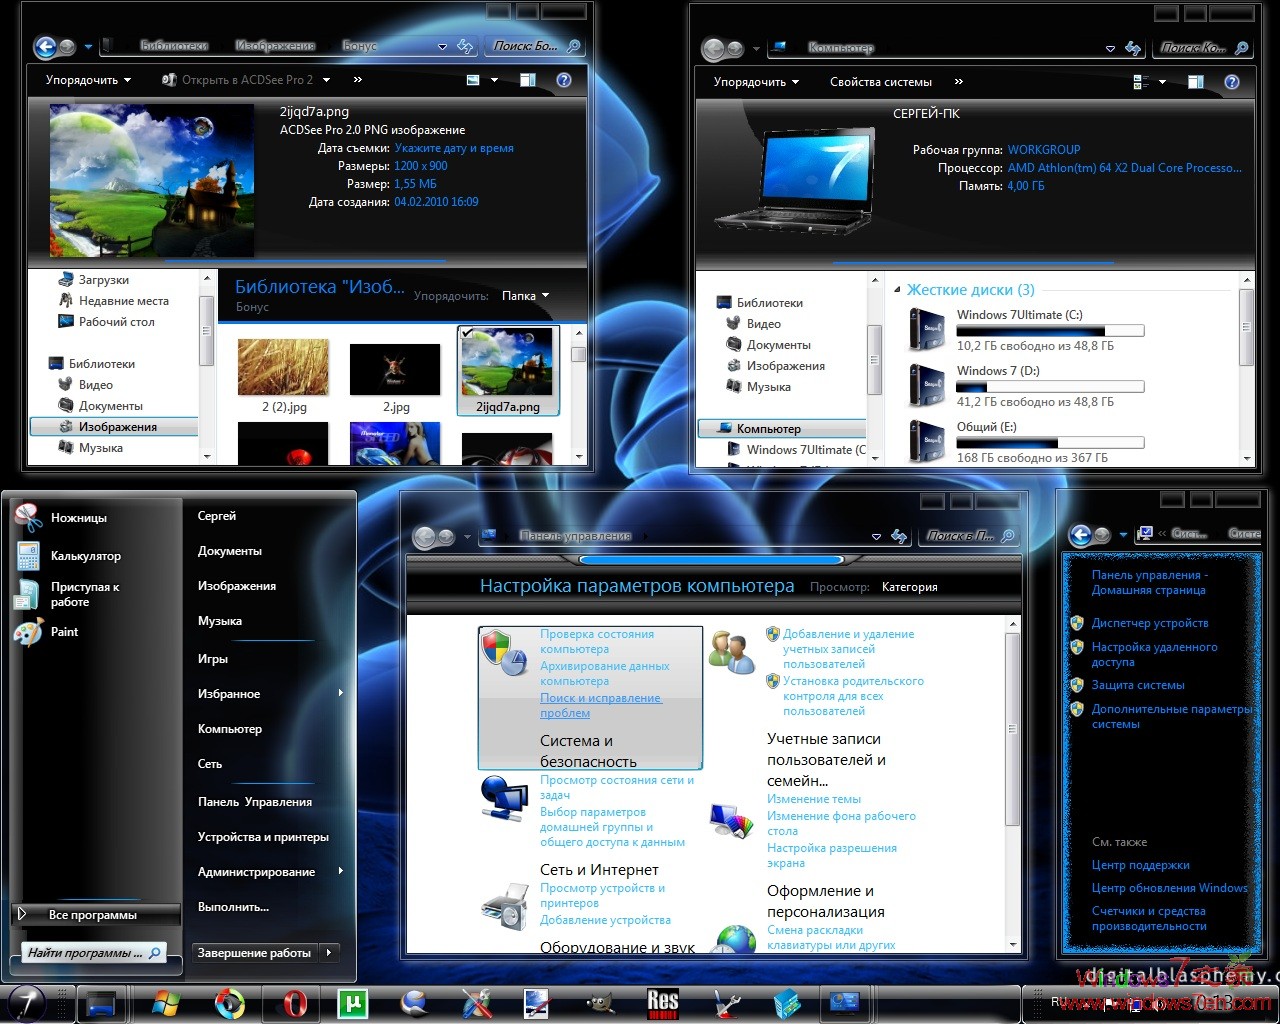This screenshot has width=1280, height=1024.
Task: Refresh the Images library window address bar
Action: (x=465, y=46)
